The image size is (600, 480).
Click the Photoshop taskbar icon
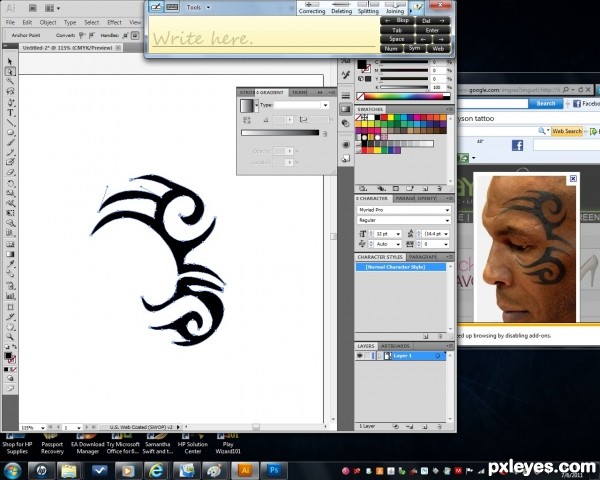274,470
